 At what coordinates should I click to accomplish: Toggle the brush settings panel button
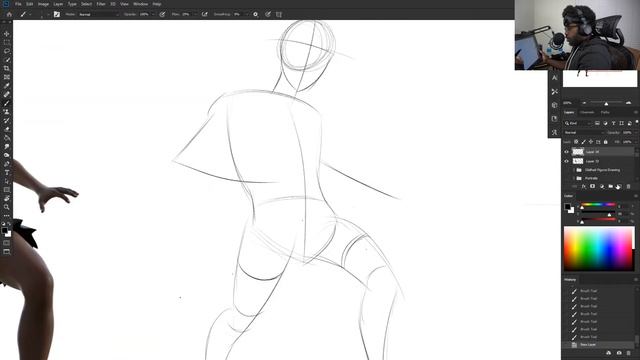[x=57, y=14]
